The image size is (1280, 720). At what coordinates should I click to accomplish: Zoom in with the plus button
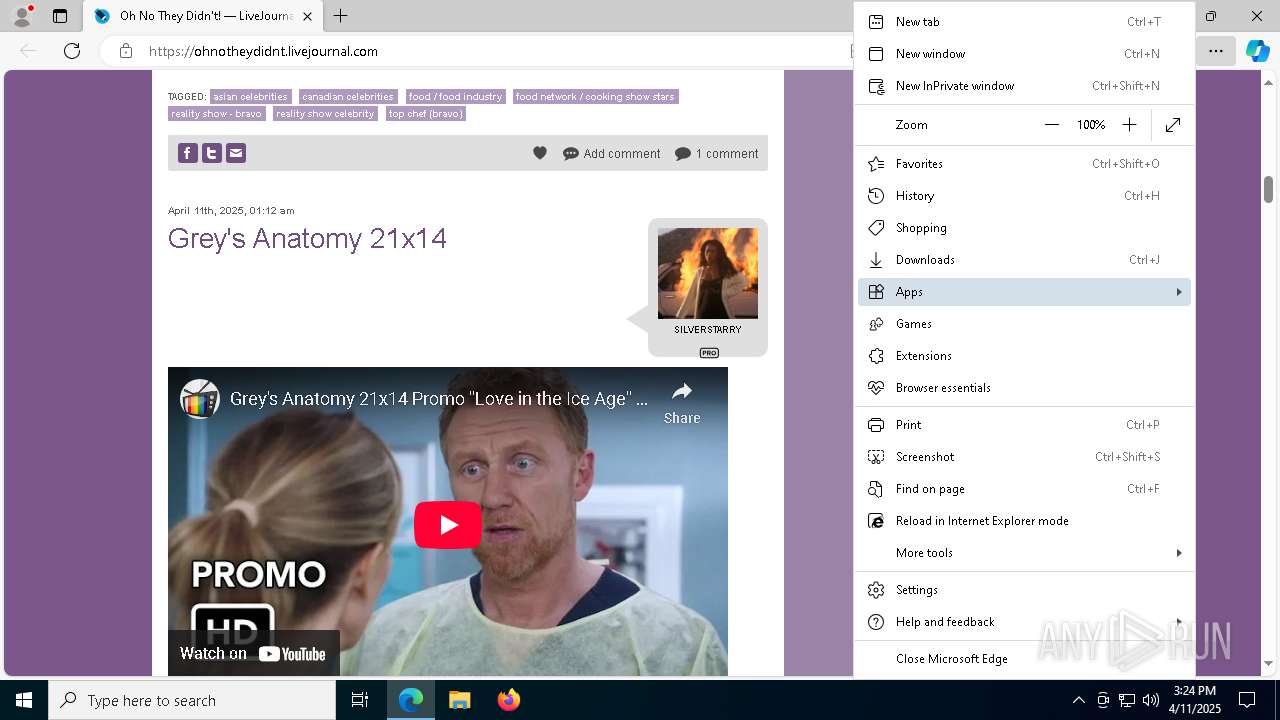pos(1129,125)
